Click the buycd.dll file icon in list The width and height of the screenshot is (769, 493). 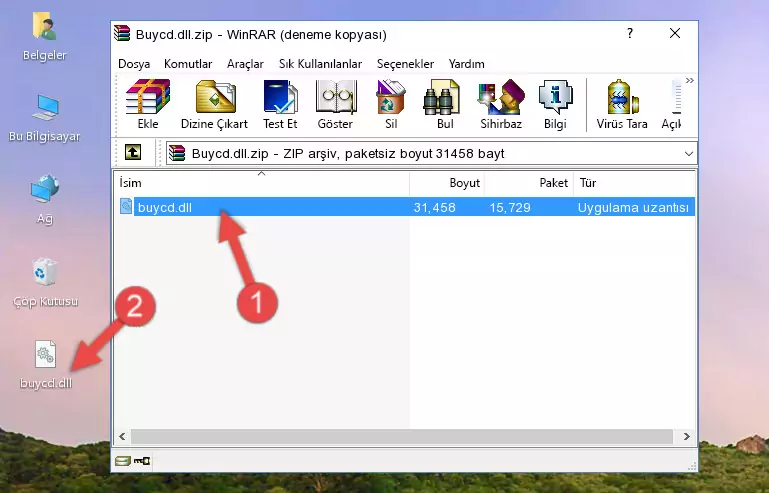[x=126, y=207]
